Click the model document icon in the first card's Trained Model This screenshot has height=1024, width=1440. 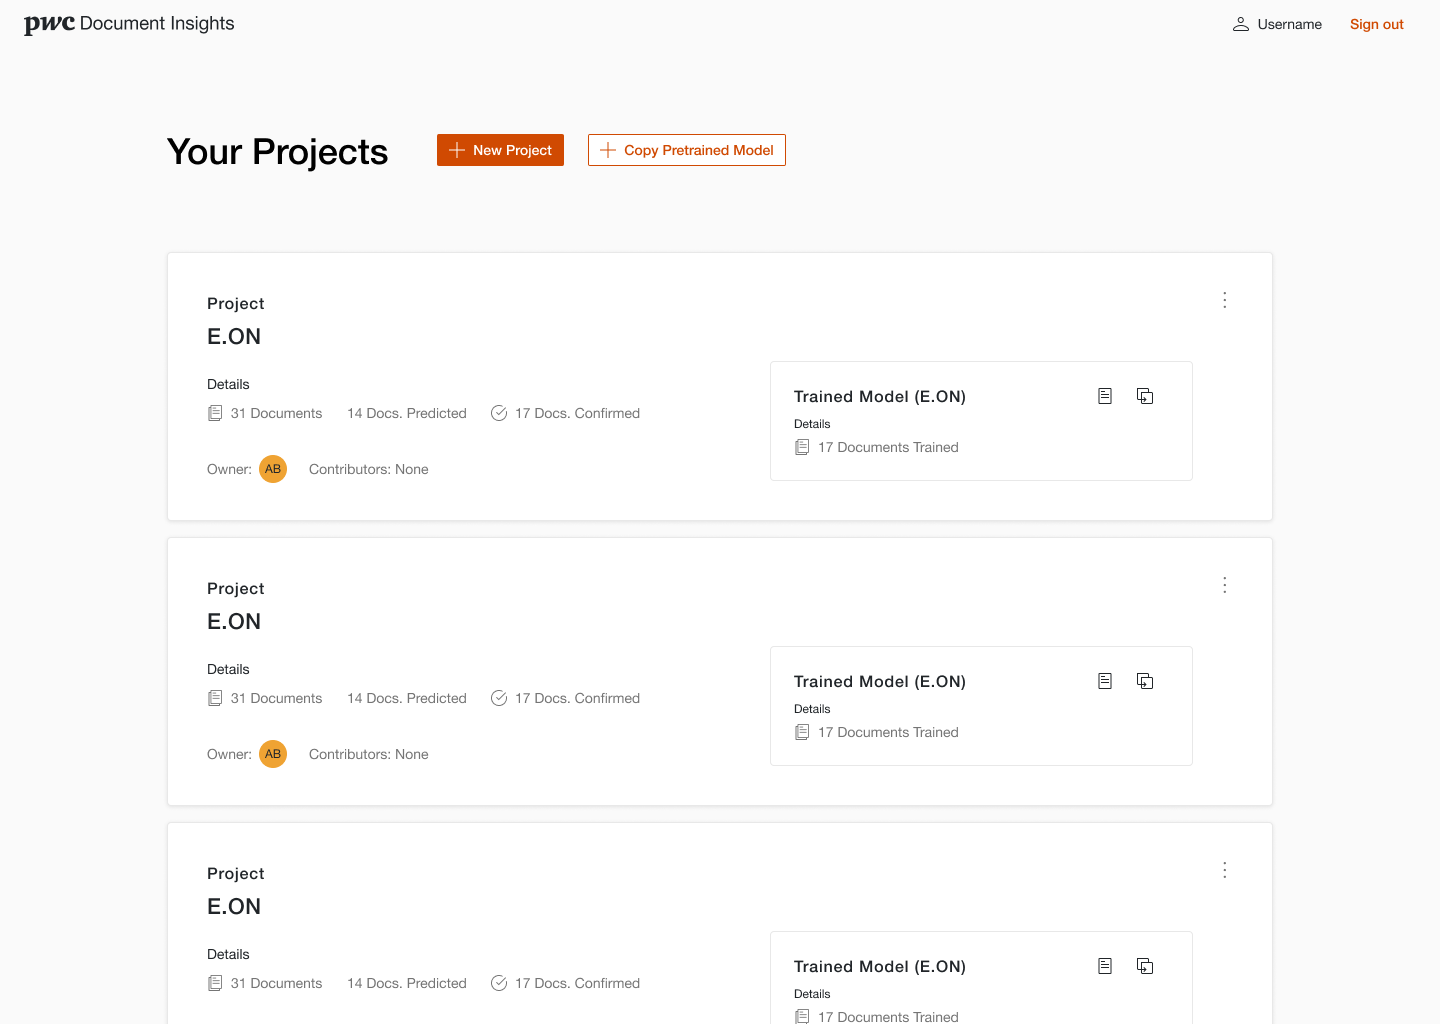coord(1105,396)
